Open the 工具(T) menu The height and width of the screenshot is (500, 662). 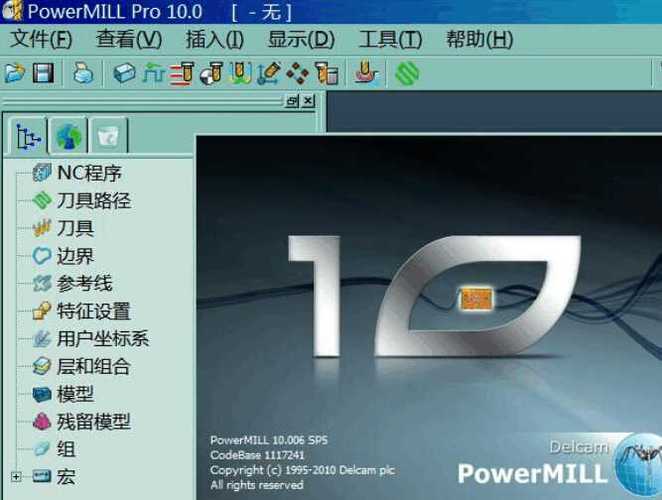coord(391,39)
